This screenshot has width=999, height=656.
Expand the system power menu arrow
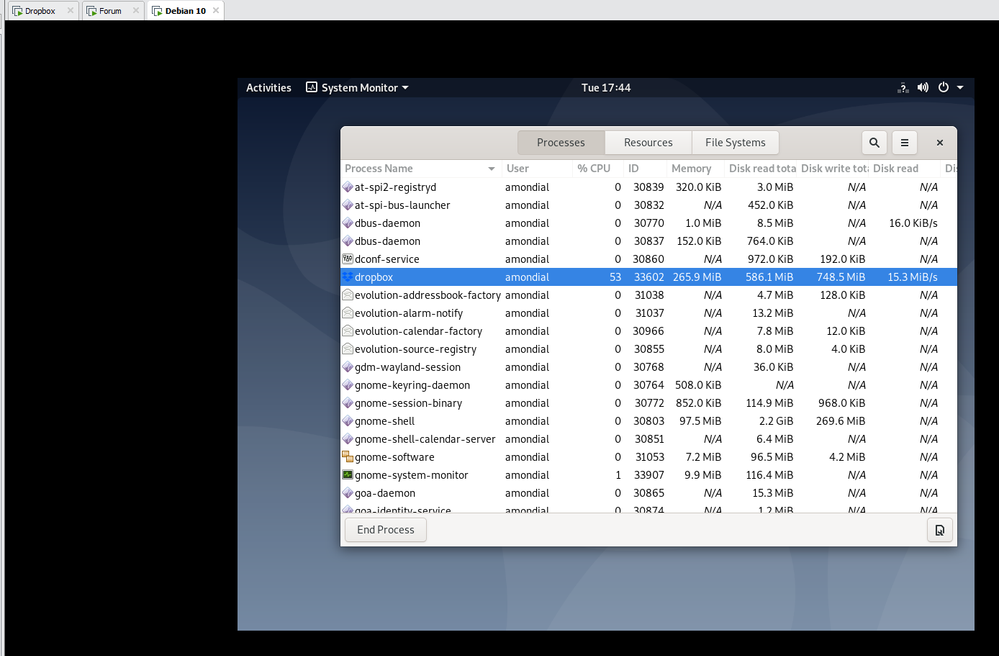point(960,88)
